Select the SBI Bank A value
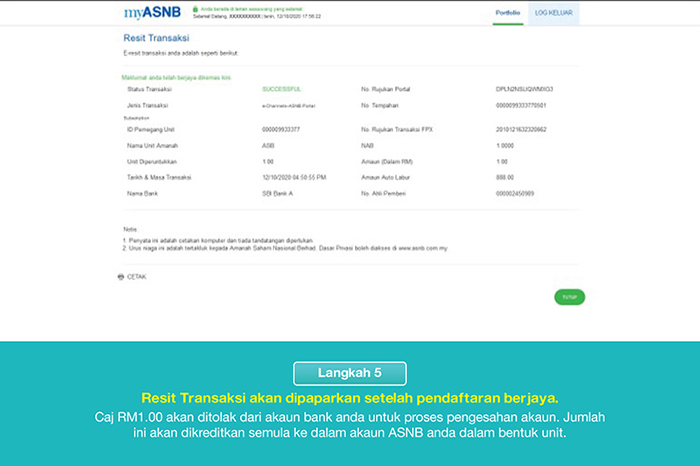 (x=277, y=193)
